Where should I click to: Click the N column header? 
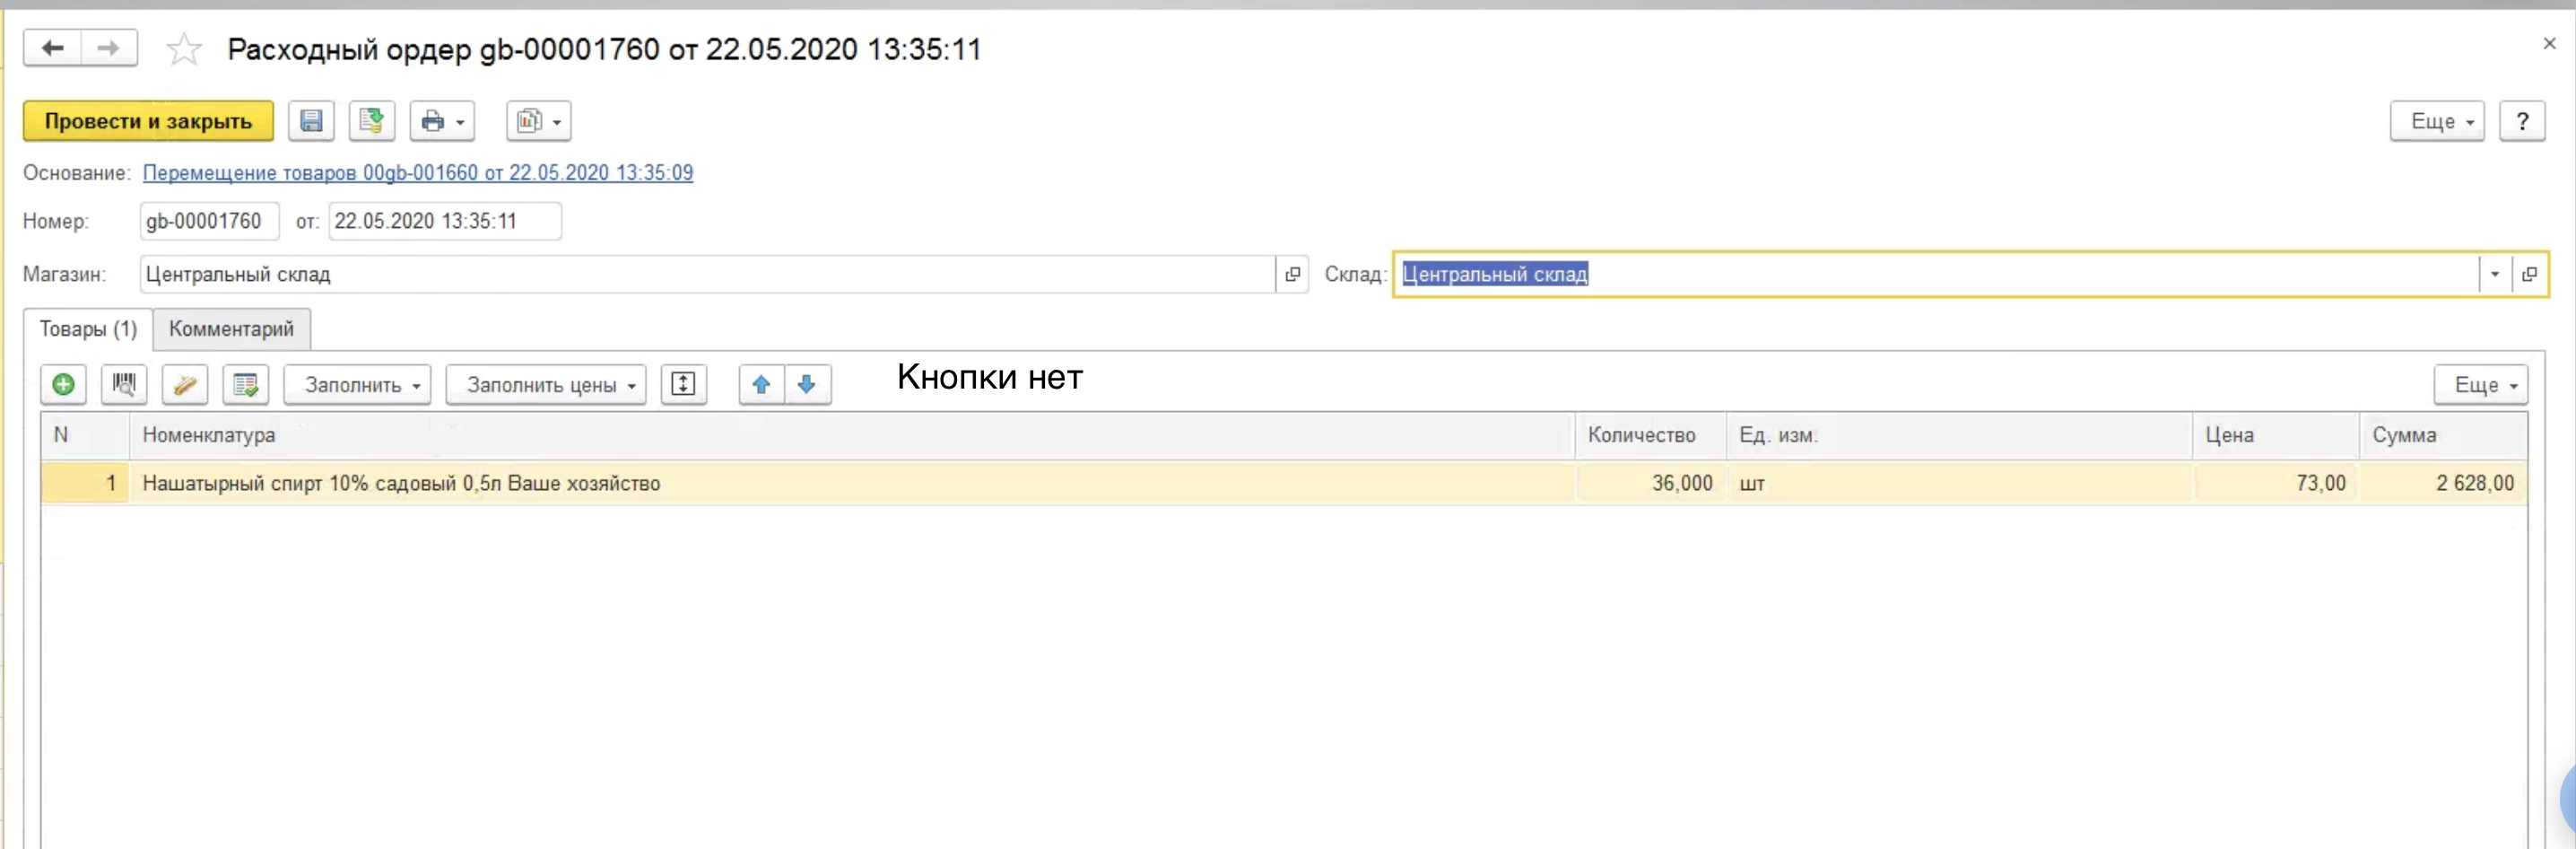85,435
